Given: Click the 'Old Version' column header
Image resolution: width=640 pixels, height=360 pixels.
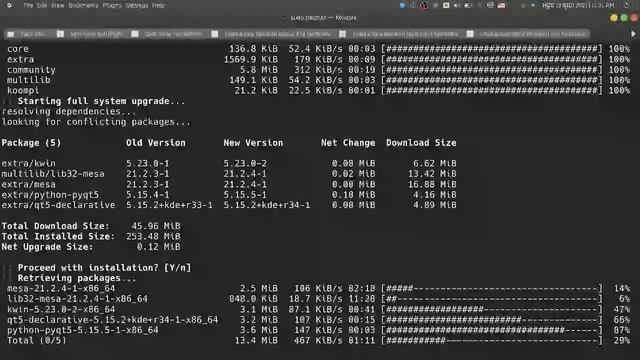Looking at the screenshot, I should pyautogui.click(x=156, y=143).
